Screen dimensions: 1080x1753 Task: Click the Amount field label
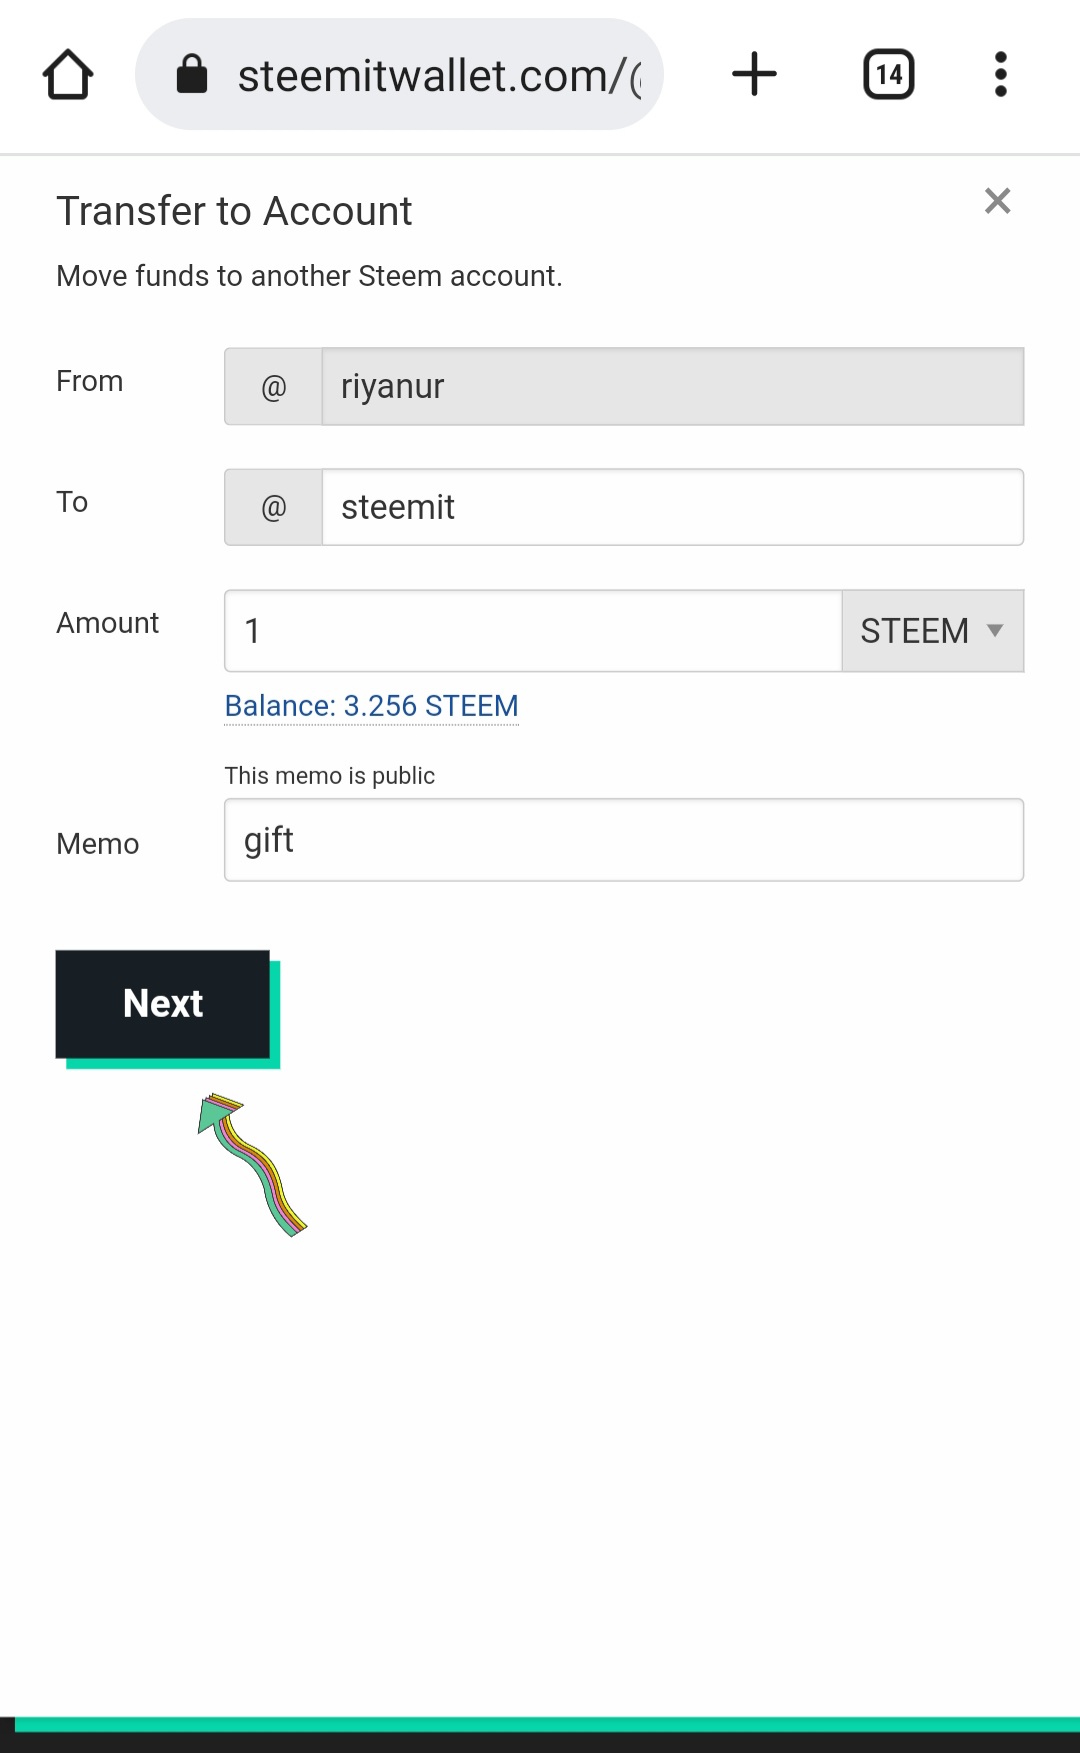tap(107, 623)
